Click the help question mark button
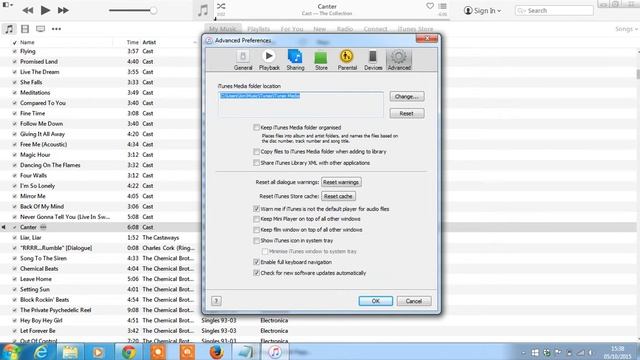This screenshot has height=360, width=640. (x=216, y=301)
